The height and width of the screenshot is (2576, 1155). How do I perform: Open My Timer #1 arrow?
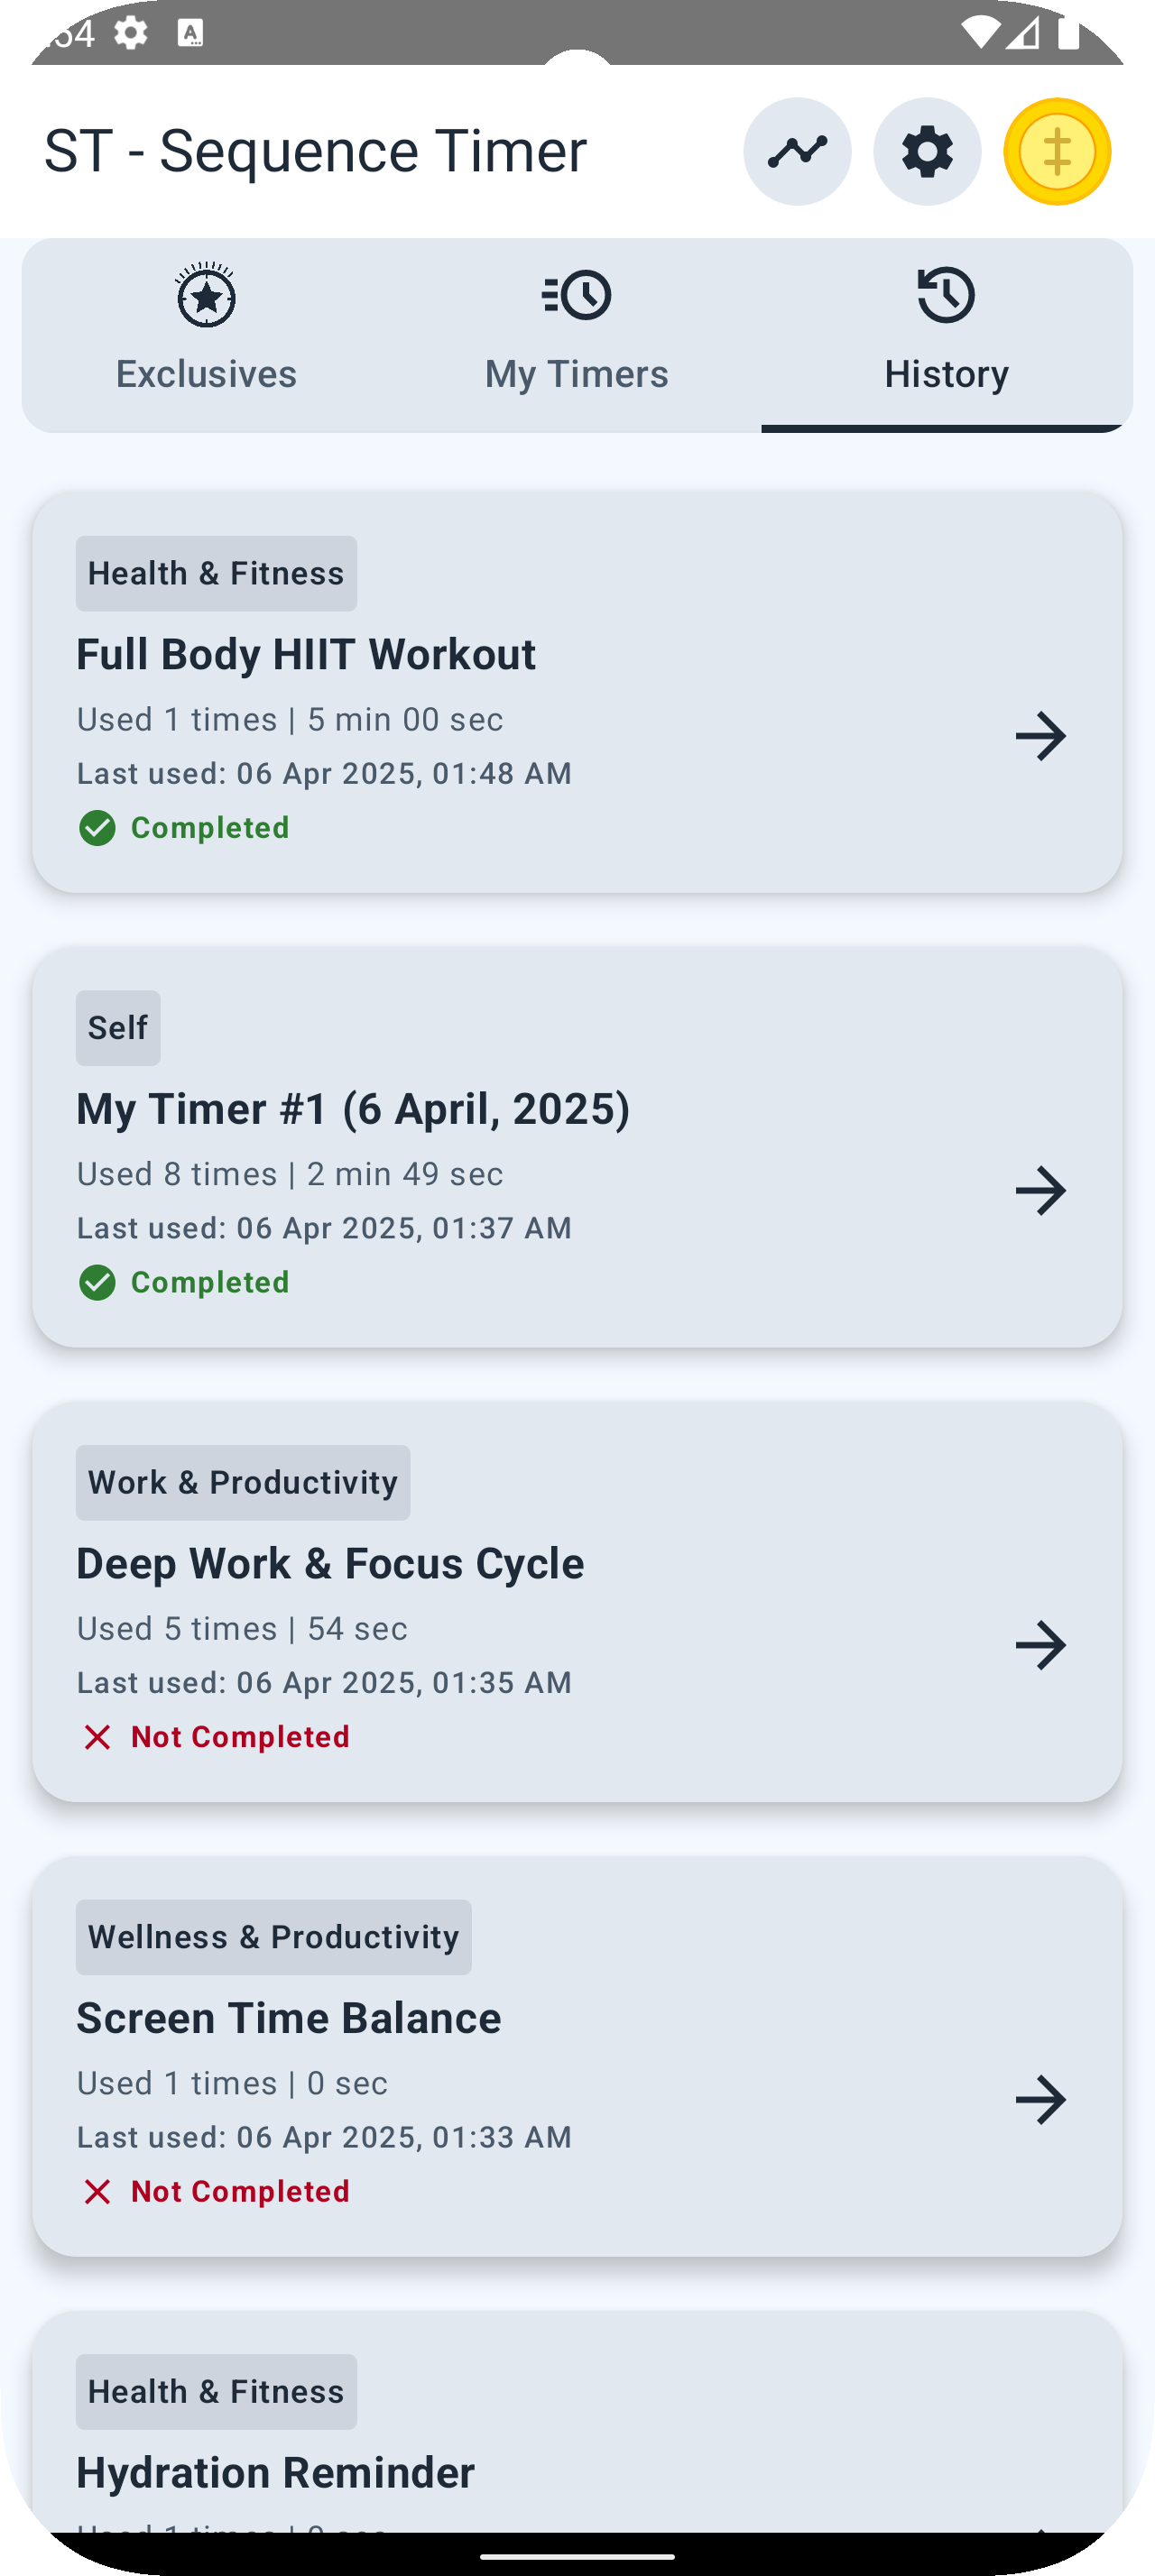coord(1040,1191)
